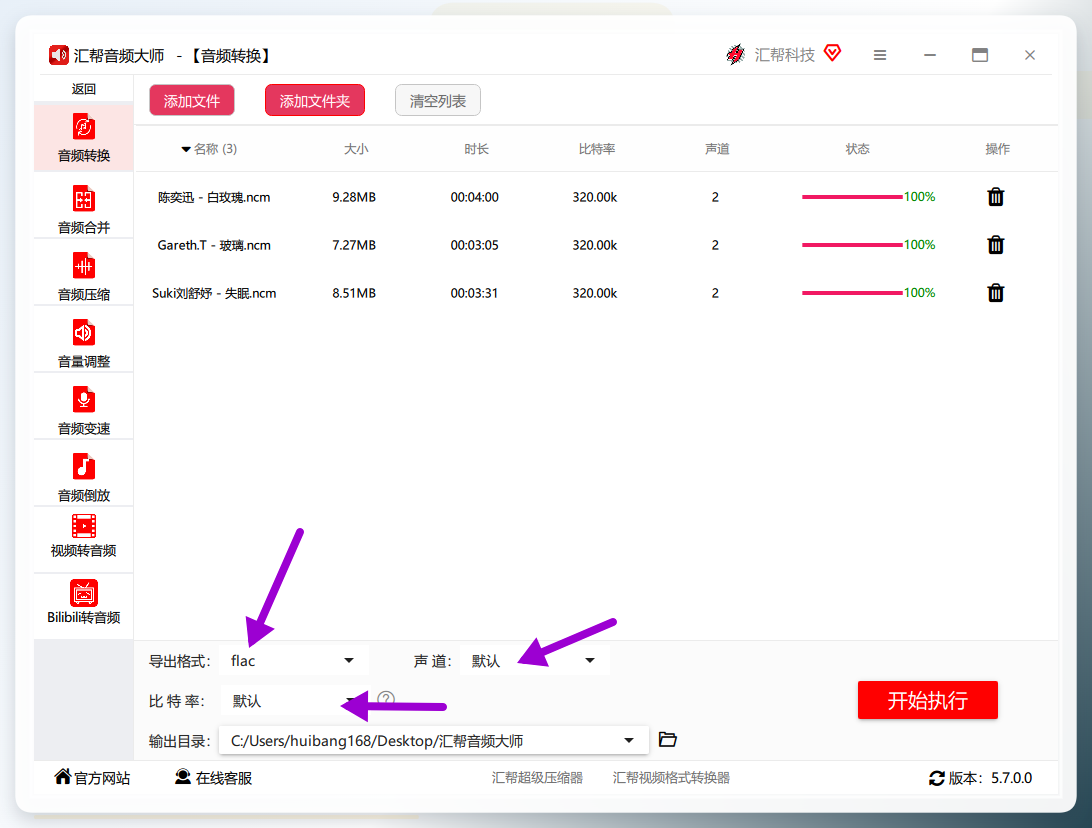
Task: Click the 版本: 5.7.0.0 text
Action: click(x=990, y=778)
